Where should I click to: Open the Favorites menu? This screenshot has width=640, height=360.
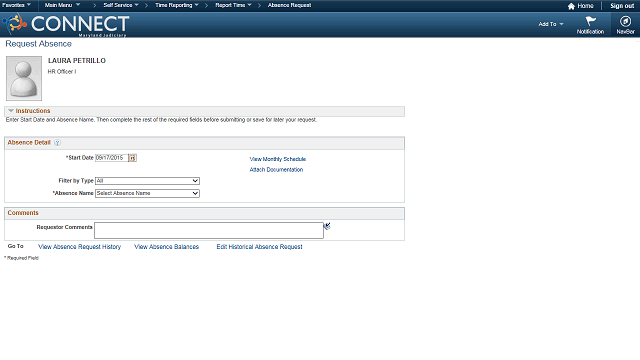coord(16,5)
